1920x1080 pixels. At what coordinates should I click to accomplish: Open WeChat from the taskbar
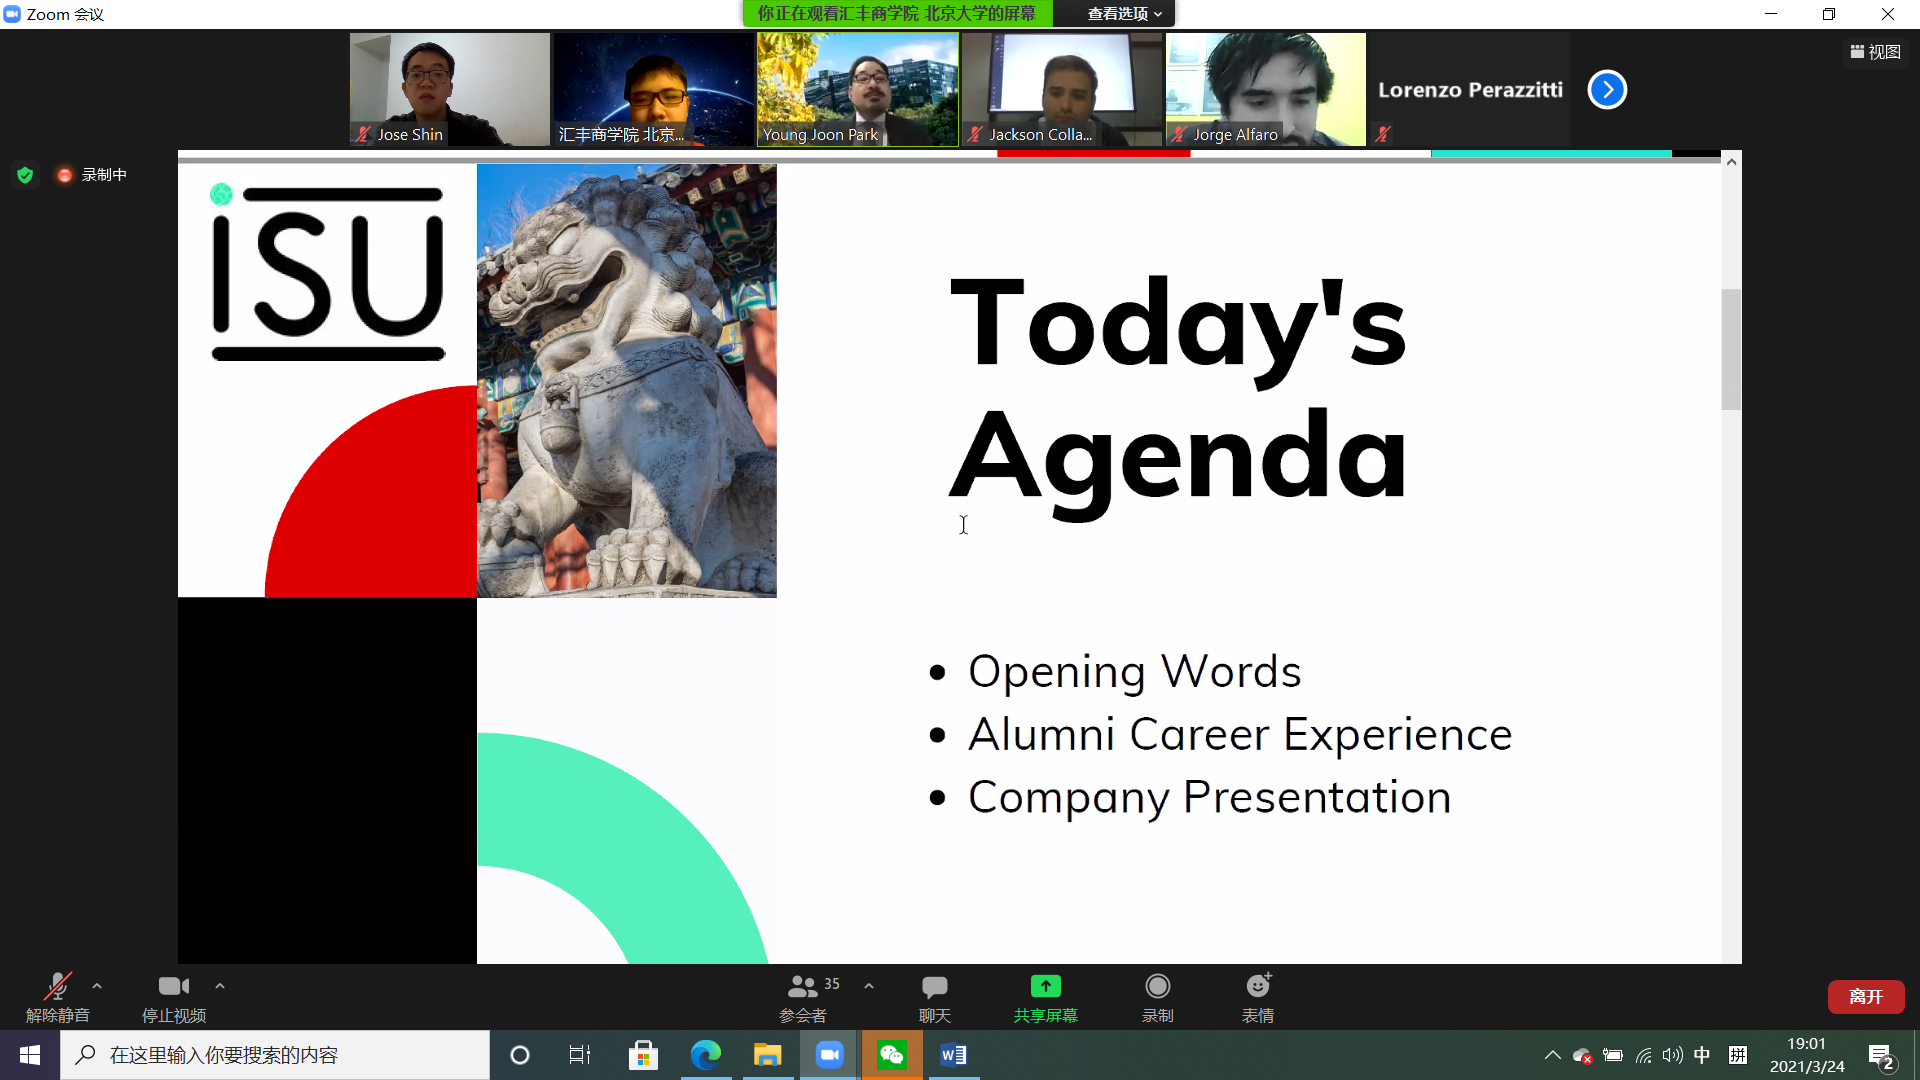click(892, 1055)
